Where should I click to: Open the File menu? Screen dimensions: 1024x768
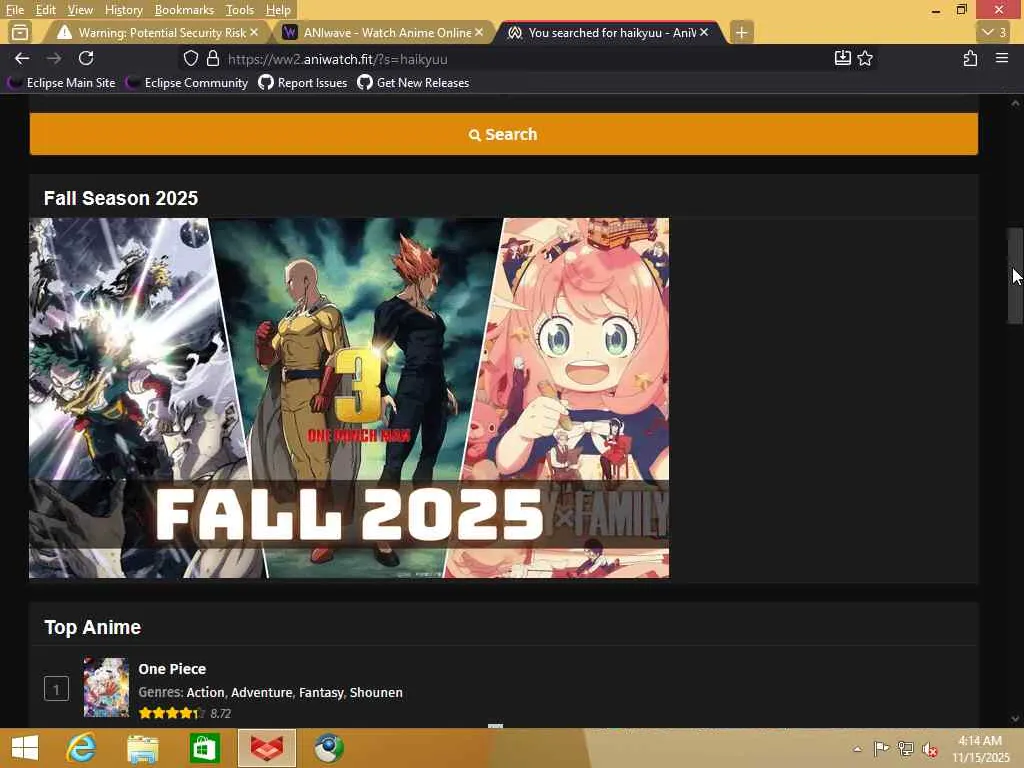click(14, 10)
